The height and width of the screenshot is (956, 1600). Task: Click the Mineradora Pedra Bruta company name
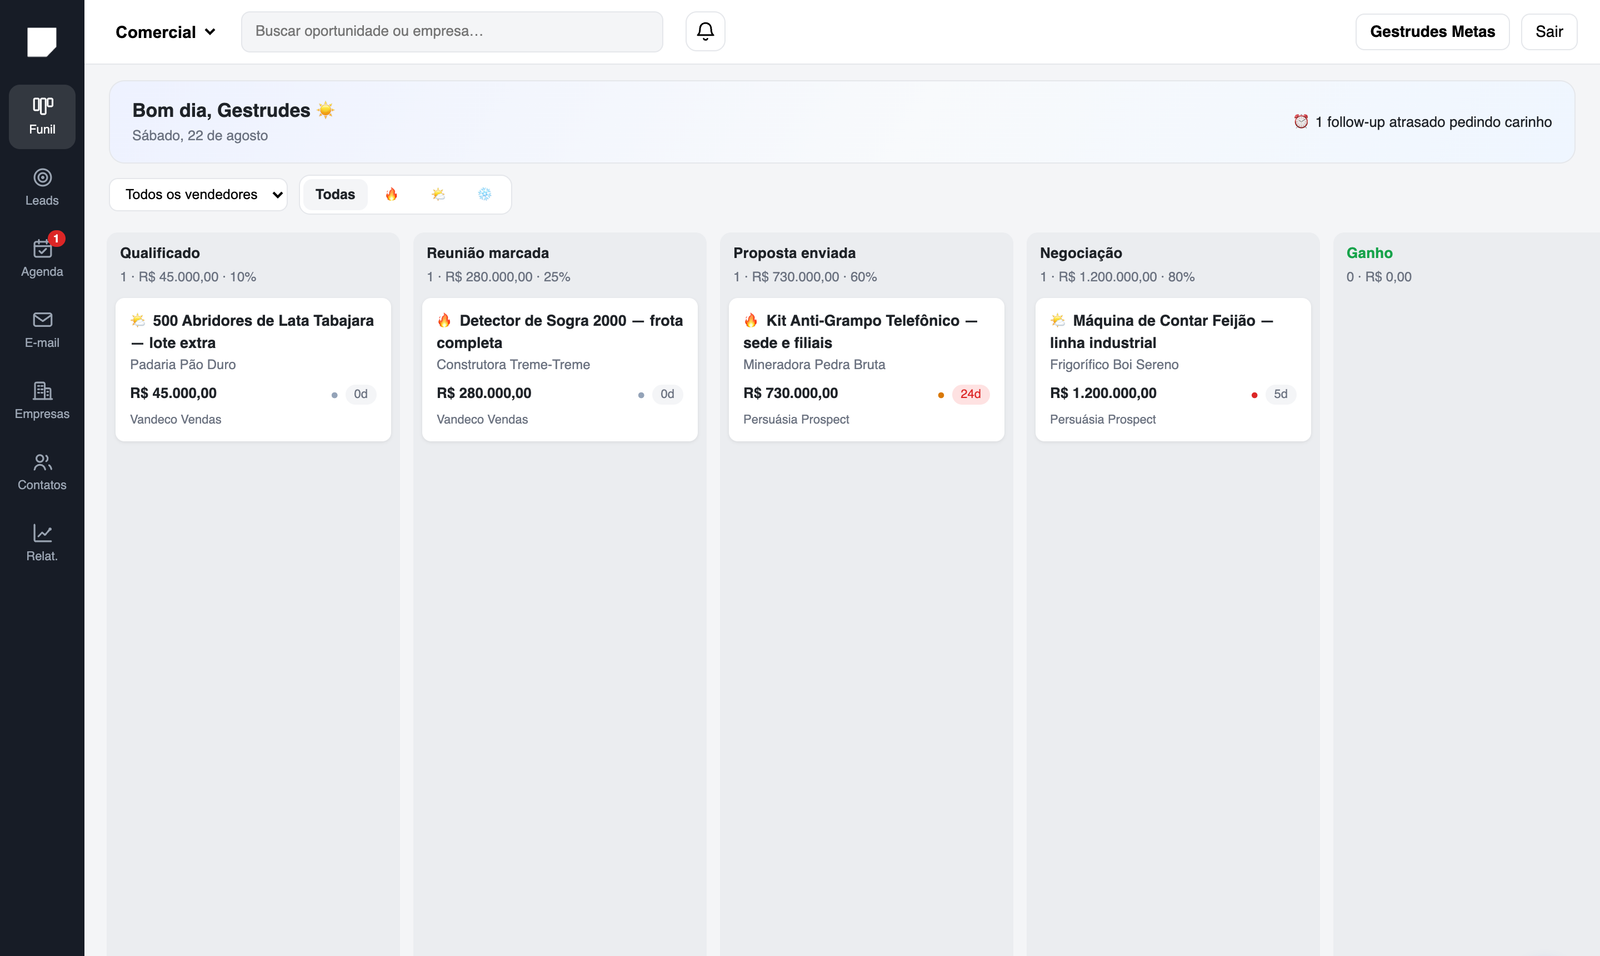(x=814, y=365)
